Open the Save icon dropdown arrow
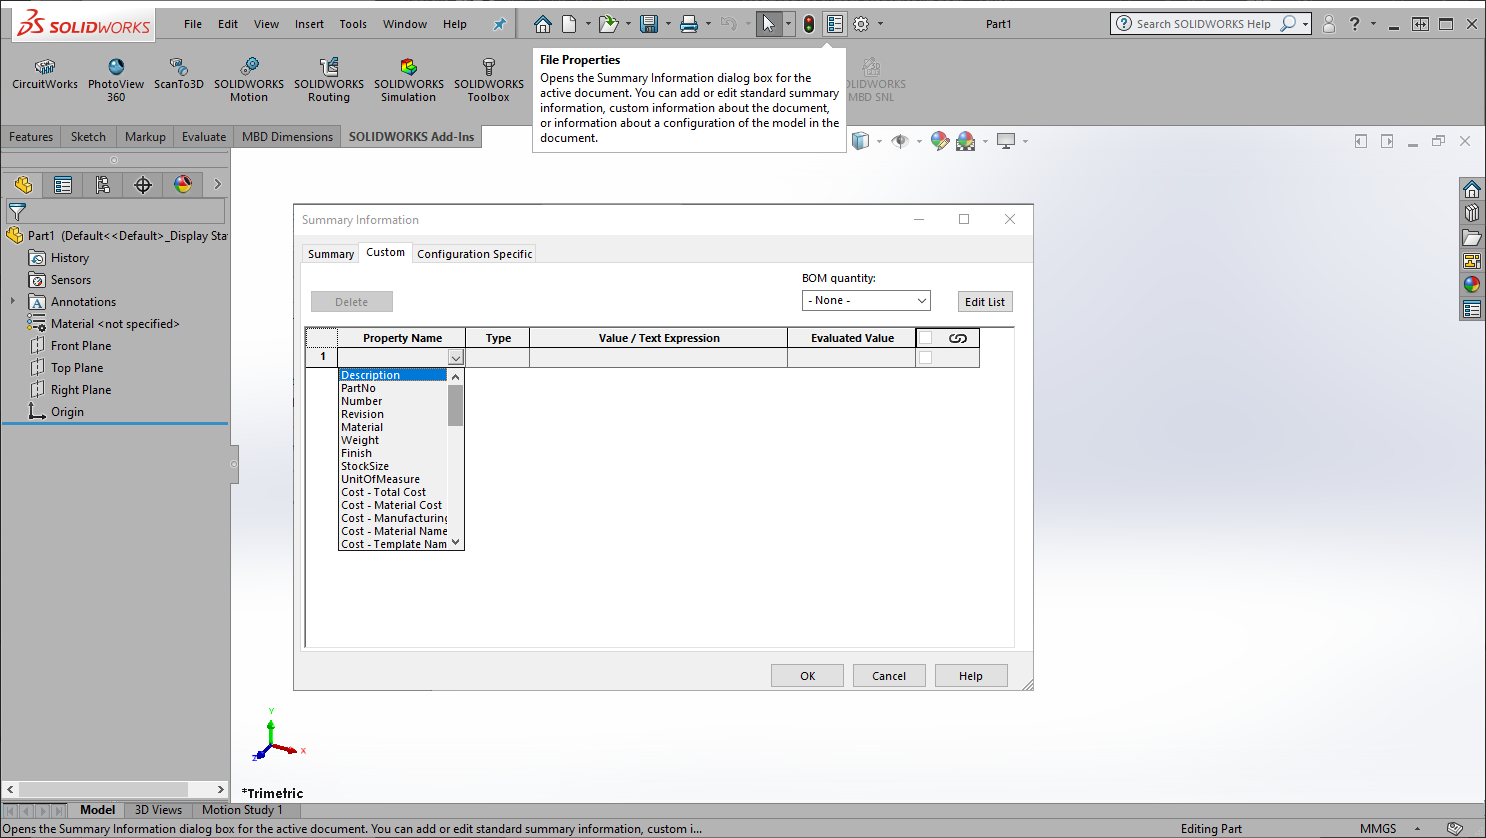The height and width of the screenshot is (838, 1486). (x=668, y=24)
